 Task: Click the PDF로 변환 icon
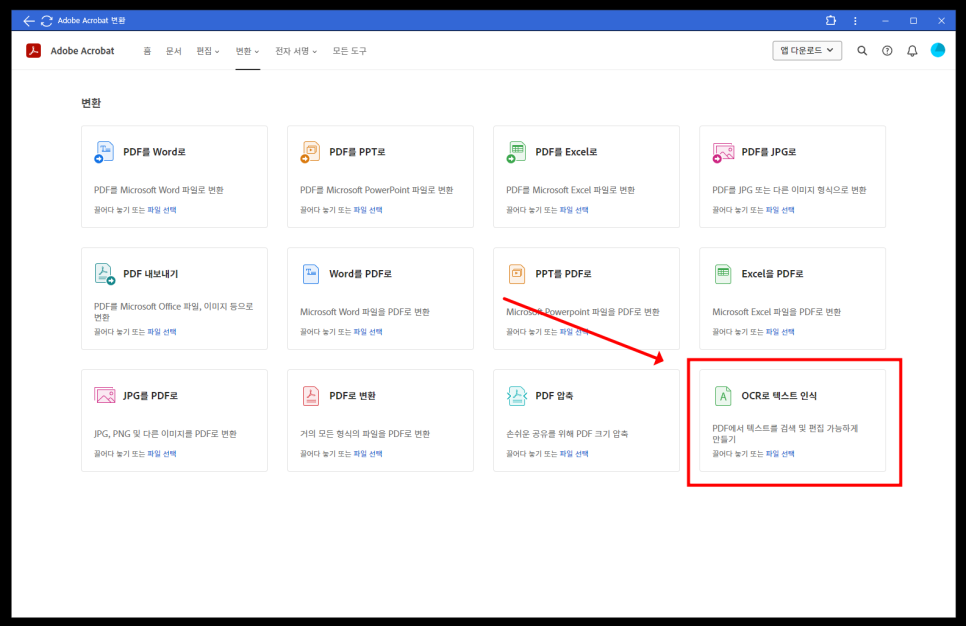pos(310,396)
